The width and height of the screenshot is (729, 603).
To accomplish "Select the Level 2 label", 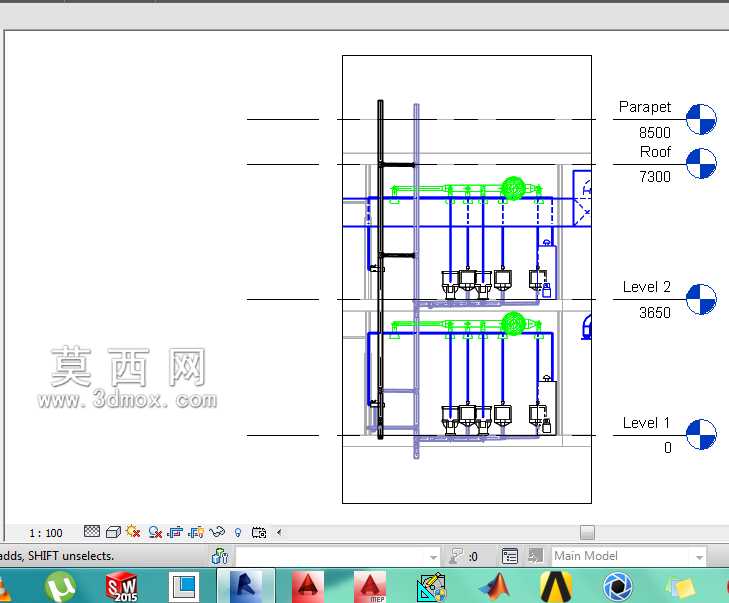I will click(x=647, y=287).
